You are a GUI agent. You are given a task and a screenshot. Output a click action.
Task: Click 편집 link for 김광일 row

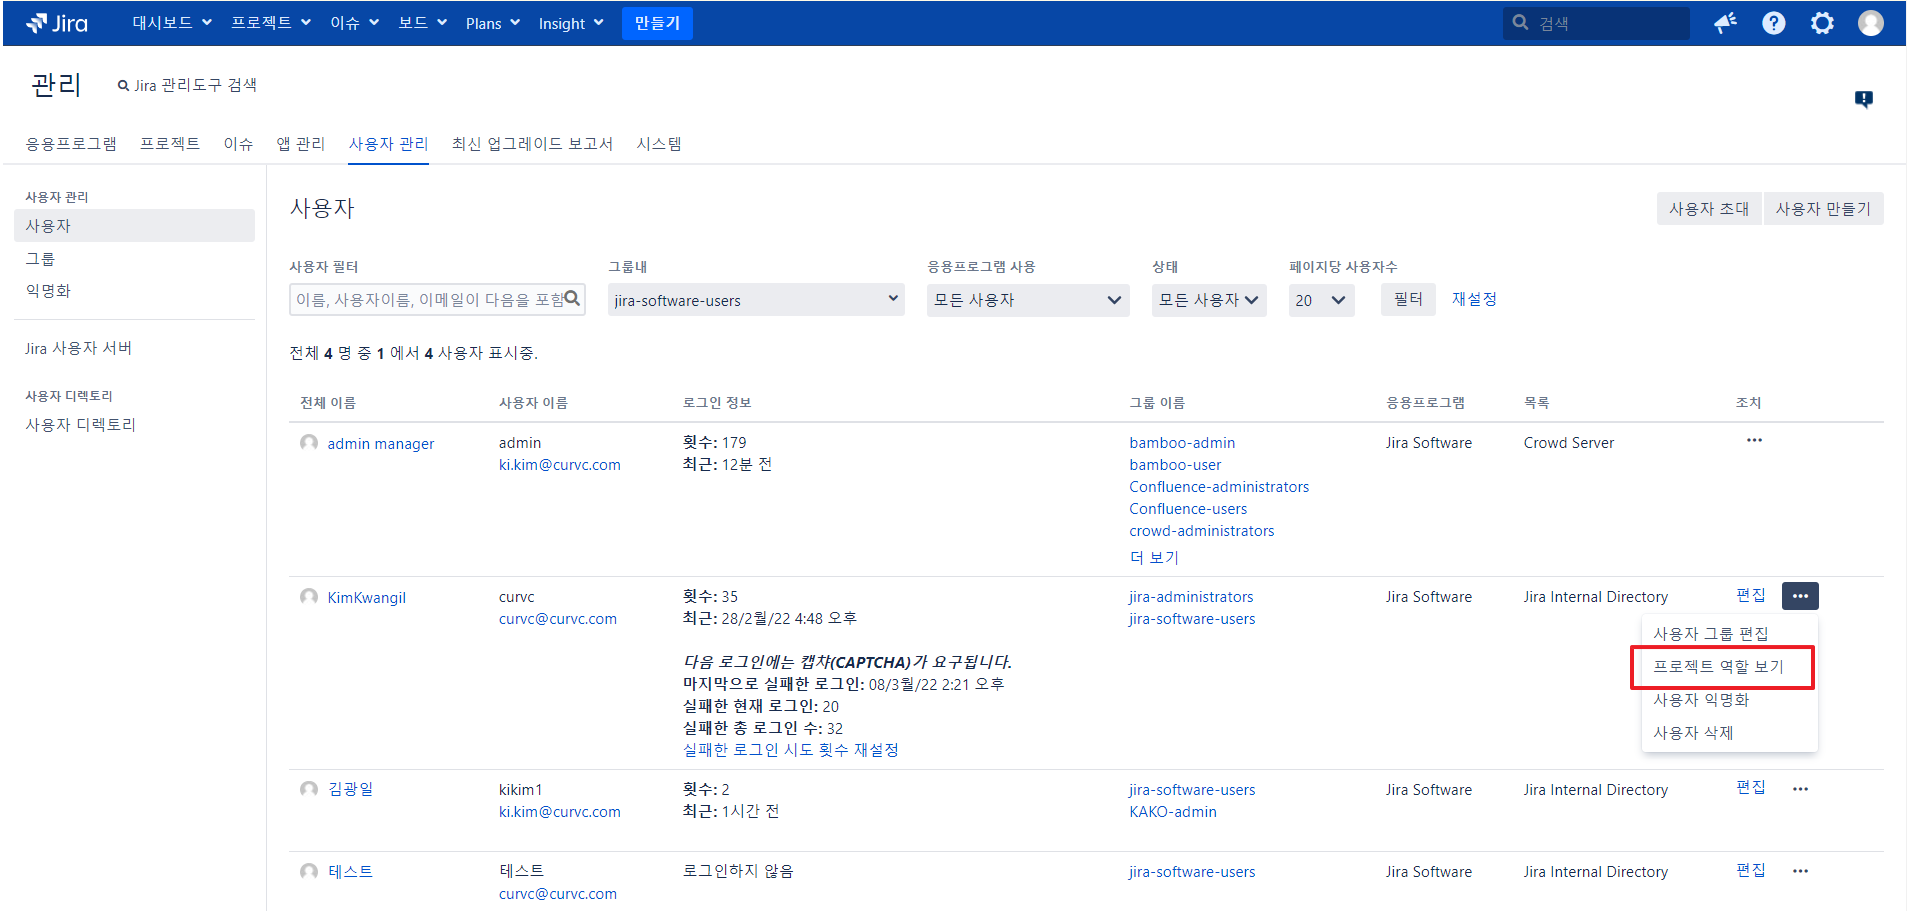(x=1751, y=788)
